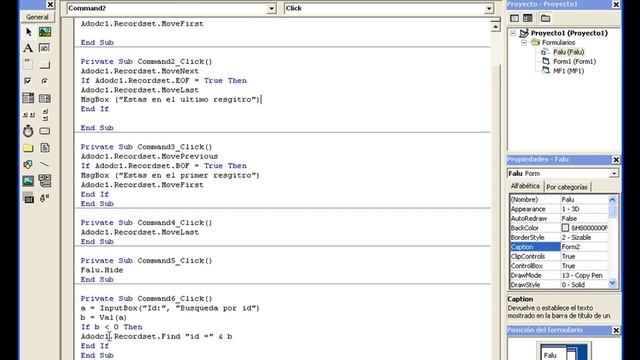640x360 pixels.
Task: Select the Adodc data control tool
Action: [45, 198]
